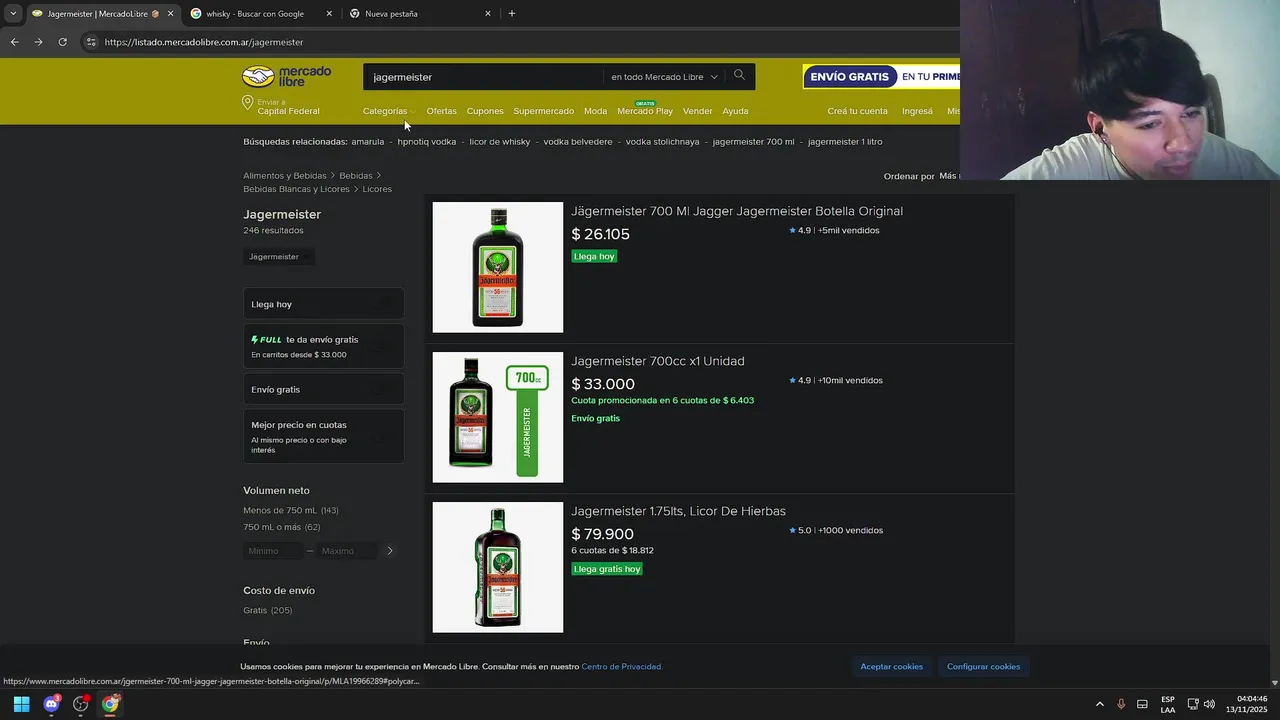This screenshot has height=720, width=1280.
Task: Open the clock showing 04:04:46
Action: (1246, 704)
